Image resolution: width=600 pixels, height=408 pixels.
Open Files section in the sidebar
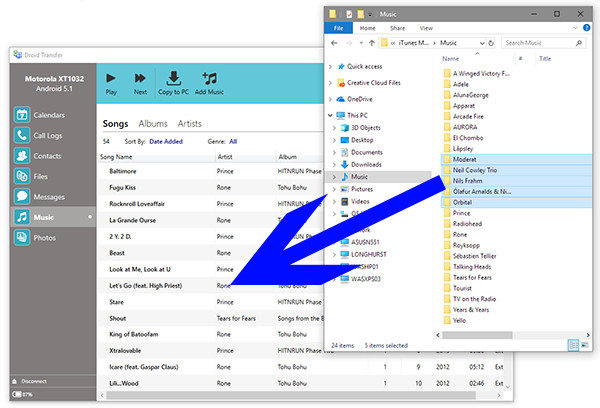53,176
